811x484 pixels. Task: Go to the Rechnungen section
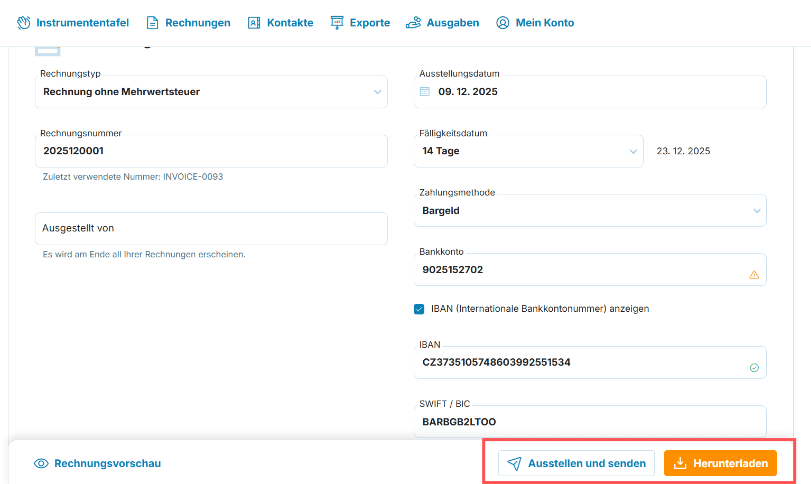tap(189, 23)
